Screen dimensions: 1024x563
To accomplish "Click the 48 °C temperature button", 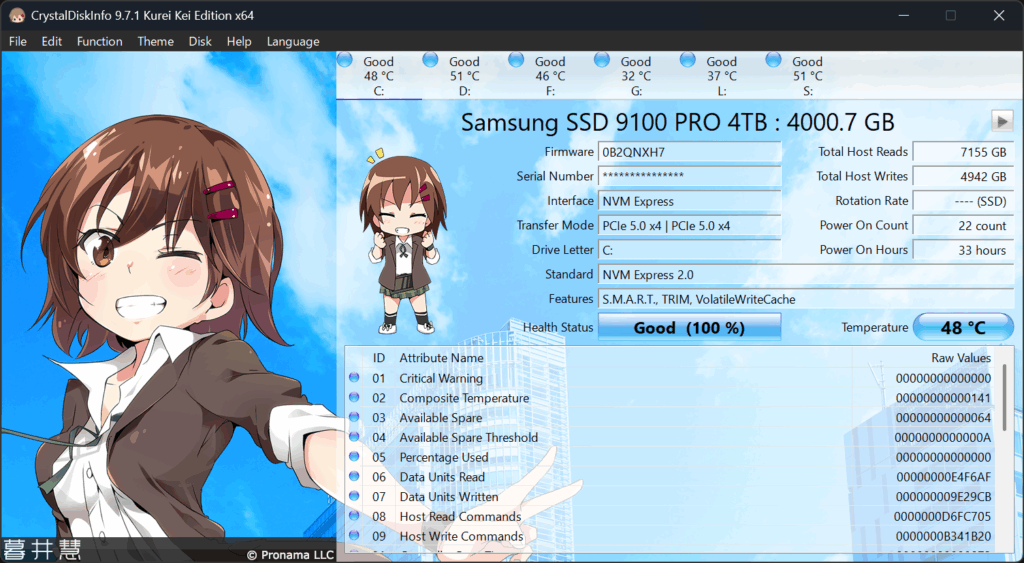I will pos(963,327).
